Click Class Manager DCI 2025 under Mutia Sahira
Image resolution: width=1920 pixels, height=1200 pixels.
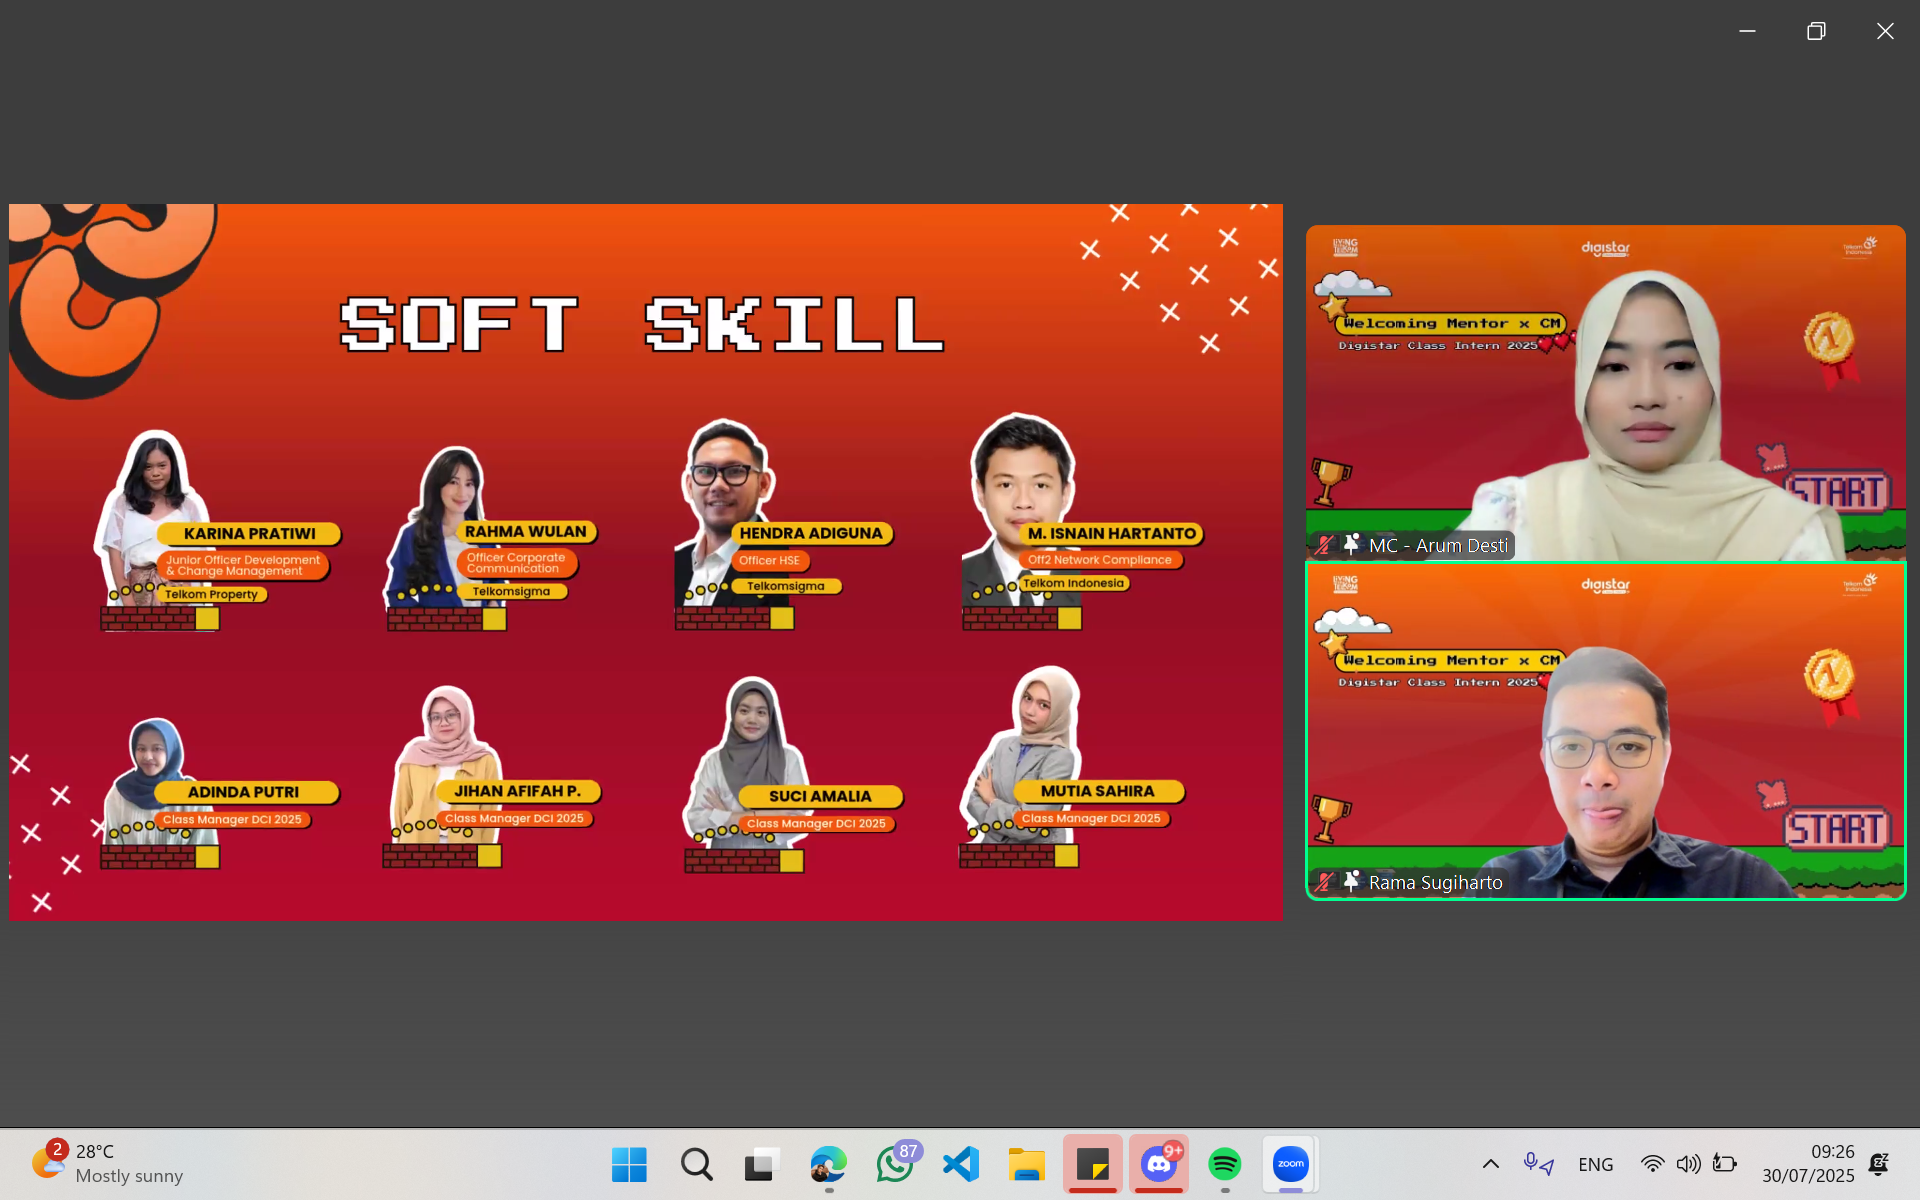pyautogui.click(x=1091, y=818)
